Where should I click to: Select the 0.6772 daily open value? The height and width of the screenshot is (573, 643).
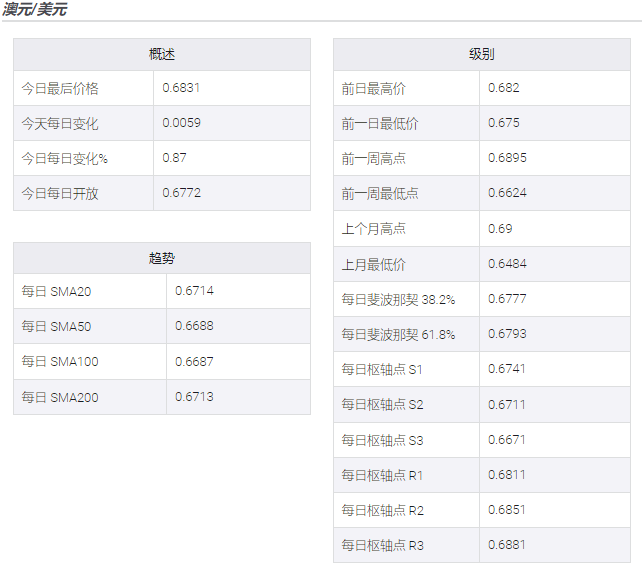(181, 193)
